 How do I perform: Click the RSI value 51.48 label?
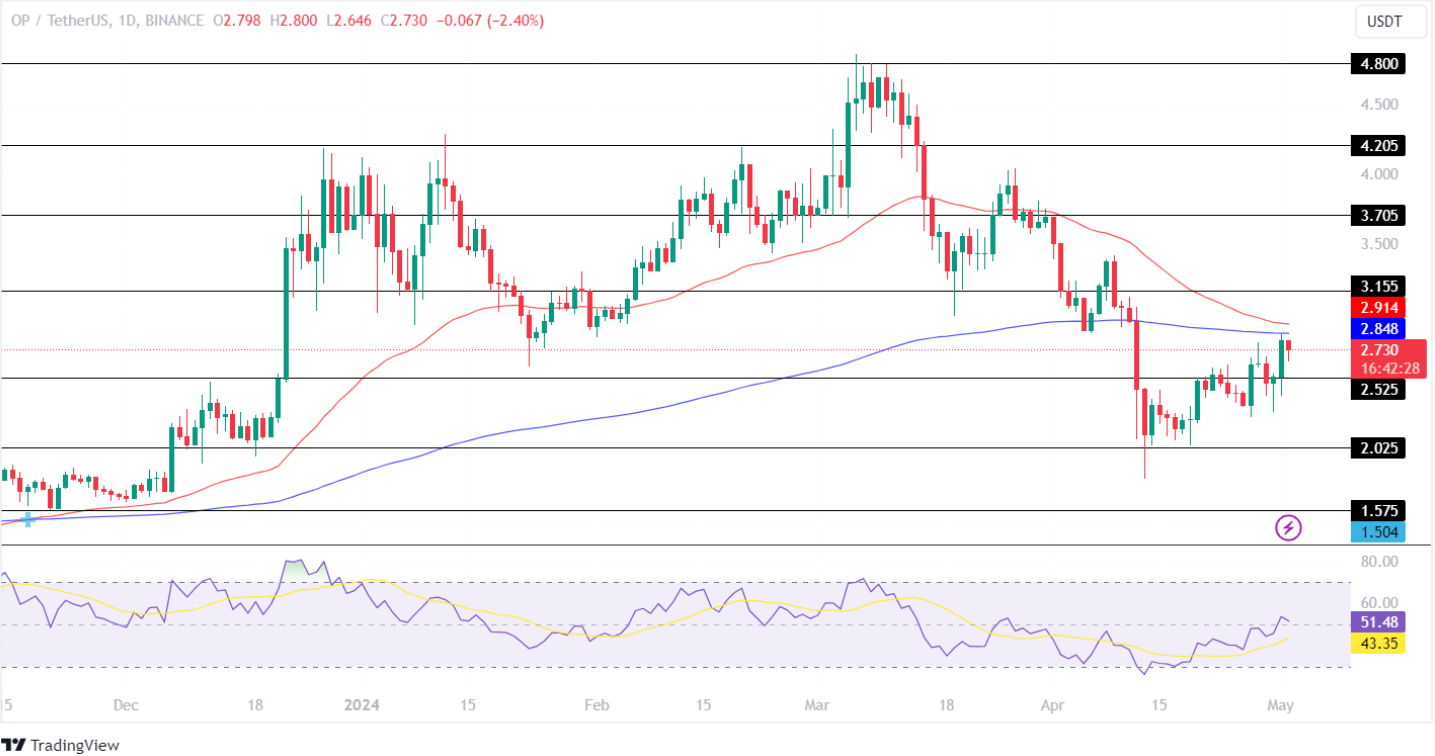click(1377, 621)
